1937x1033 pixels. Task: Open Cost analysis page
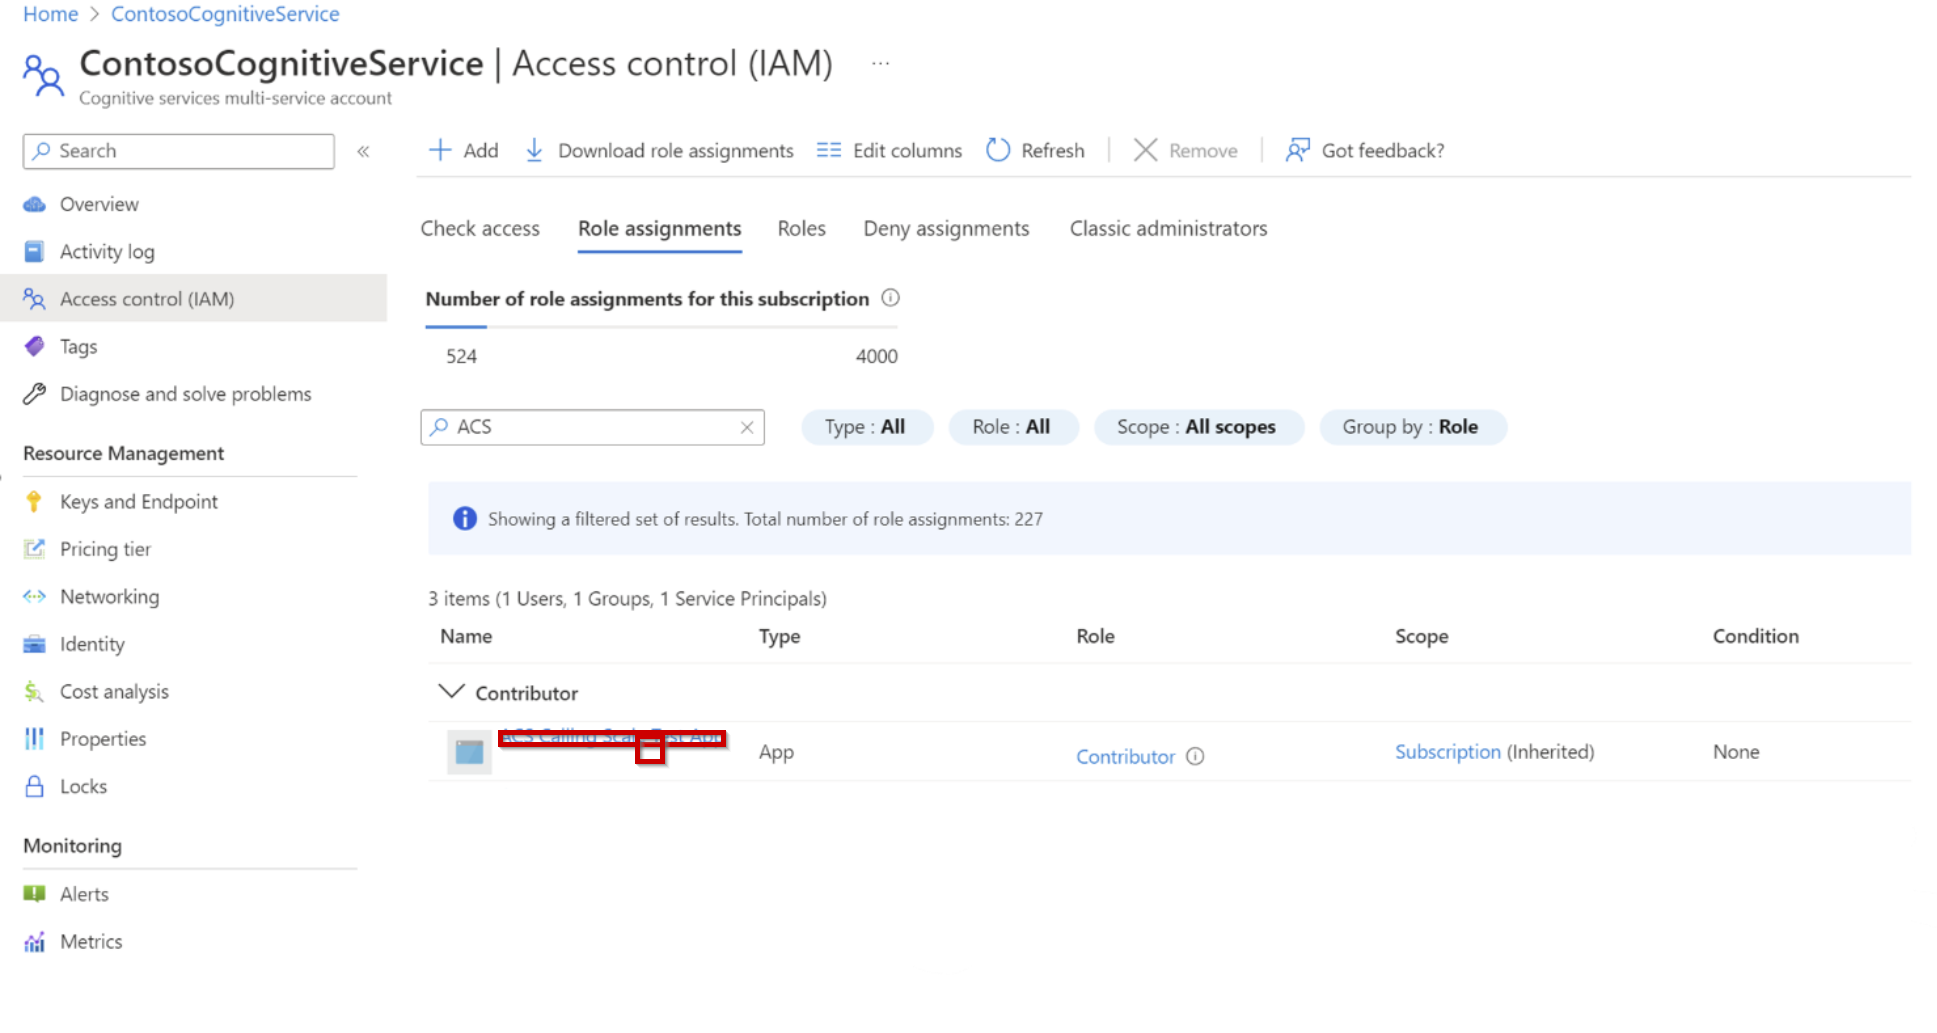(114, 691)
